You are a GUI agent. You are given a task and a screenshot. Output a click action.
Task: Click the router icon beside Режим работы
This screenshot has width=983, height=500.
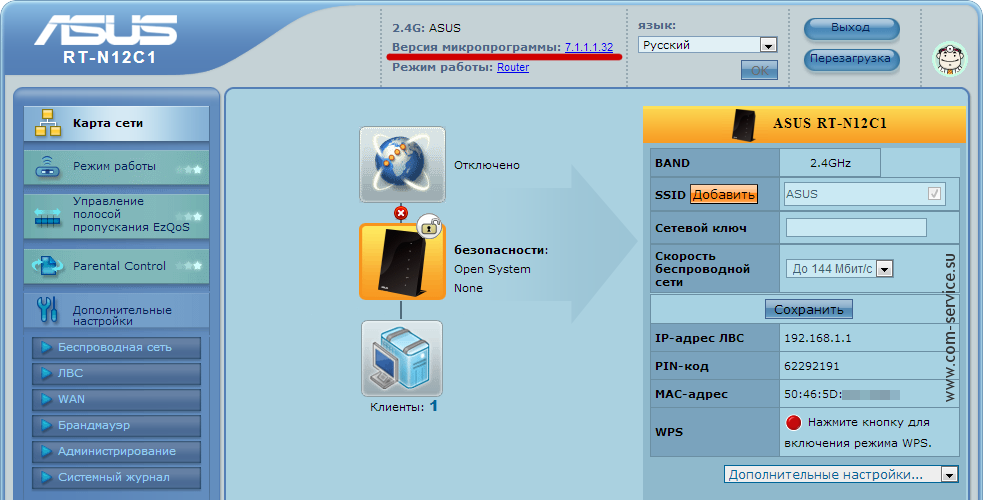click(48, 167)
